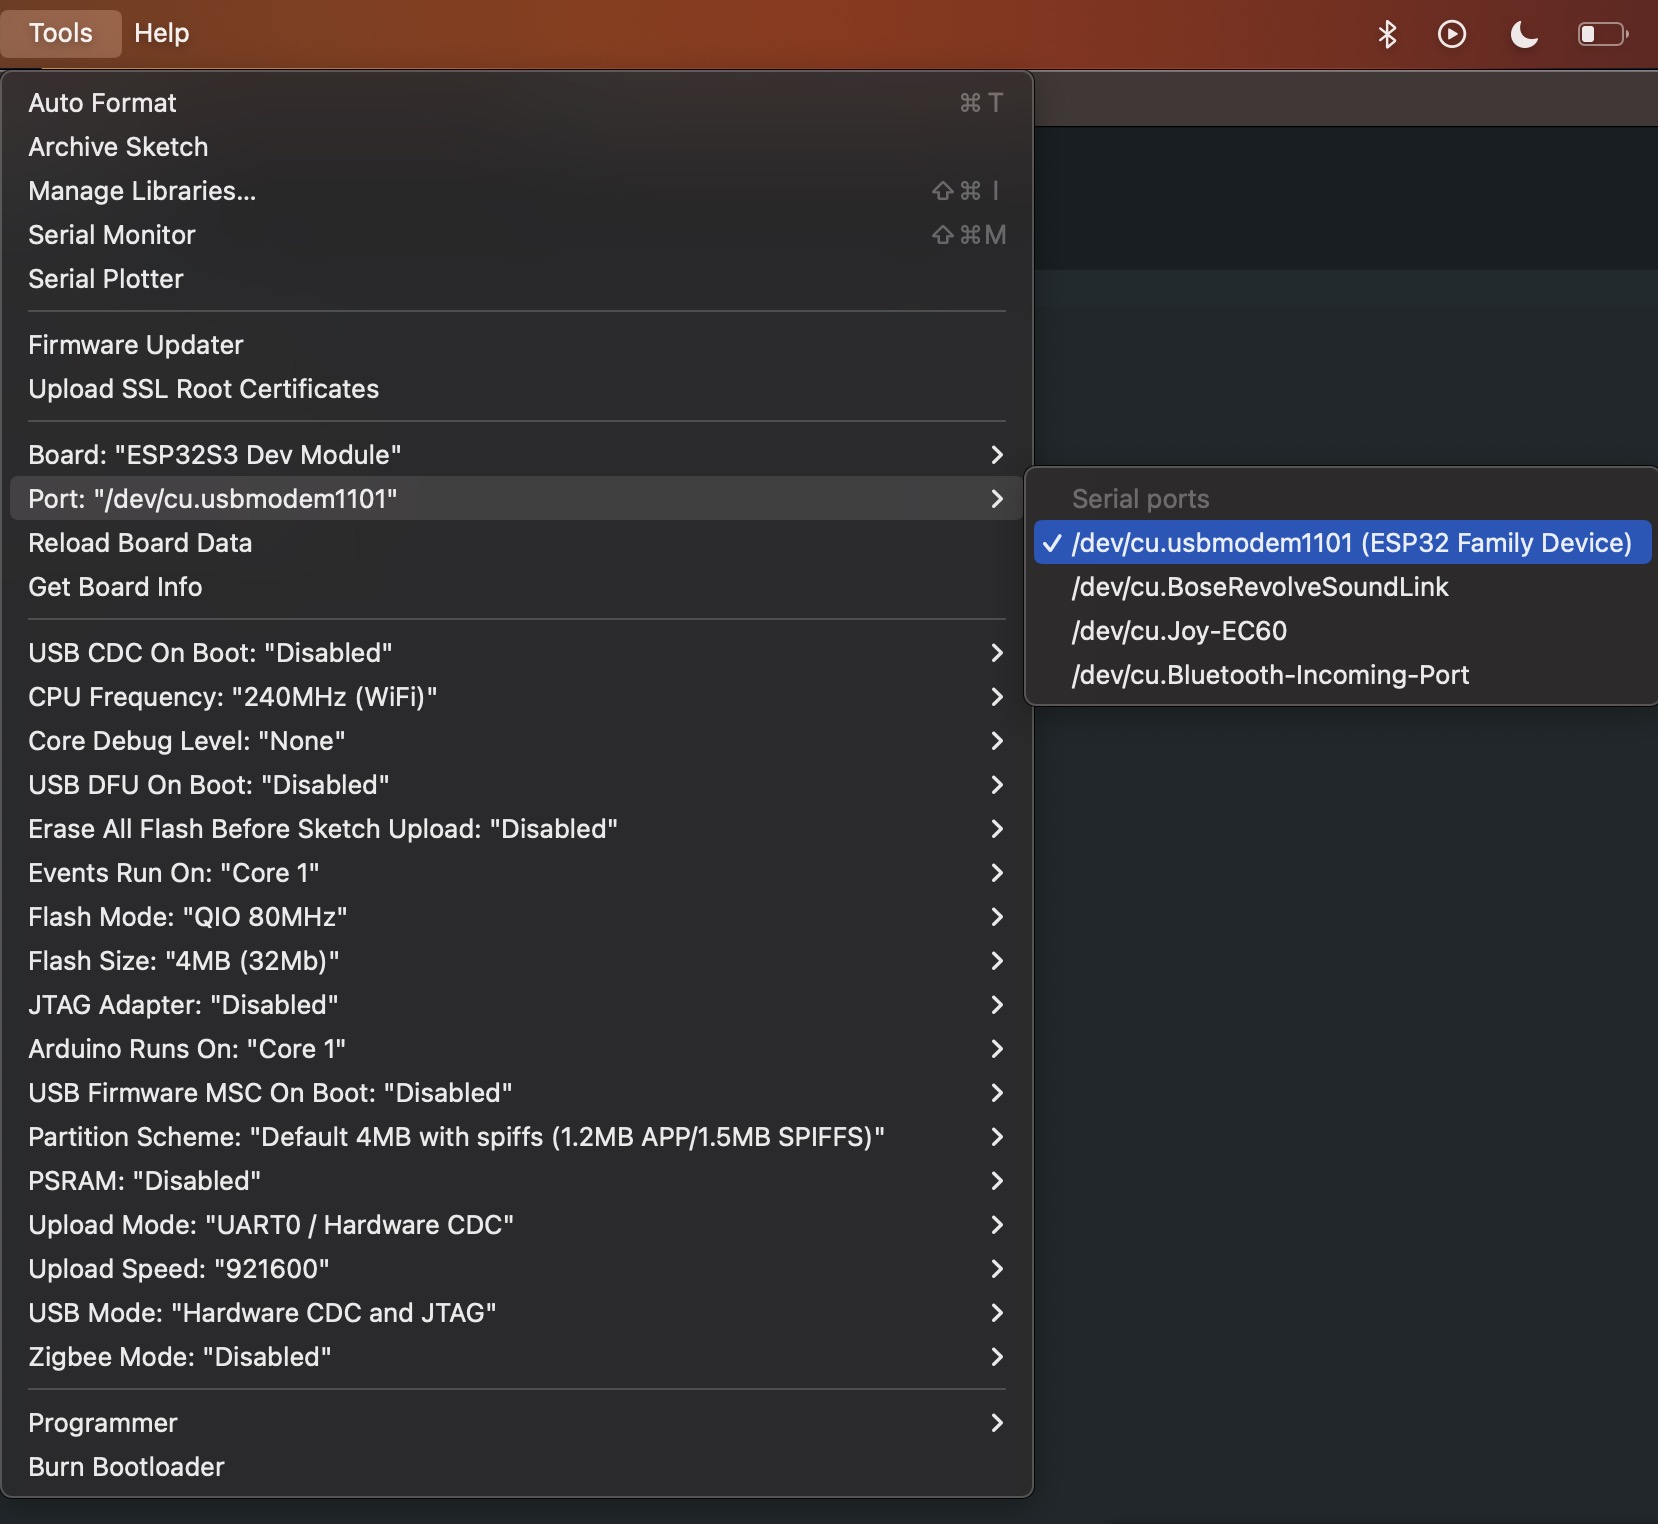Open Upload Mode UART0 option
The height and width of the screenshot is (1524, 1658).
(517, 1225)
